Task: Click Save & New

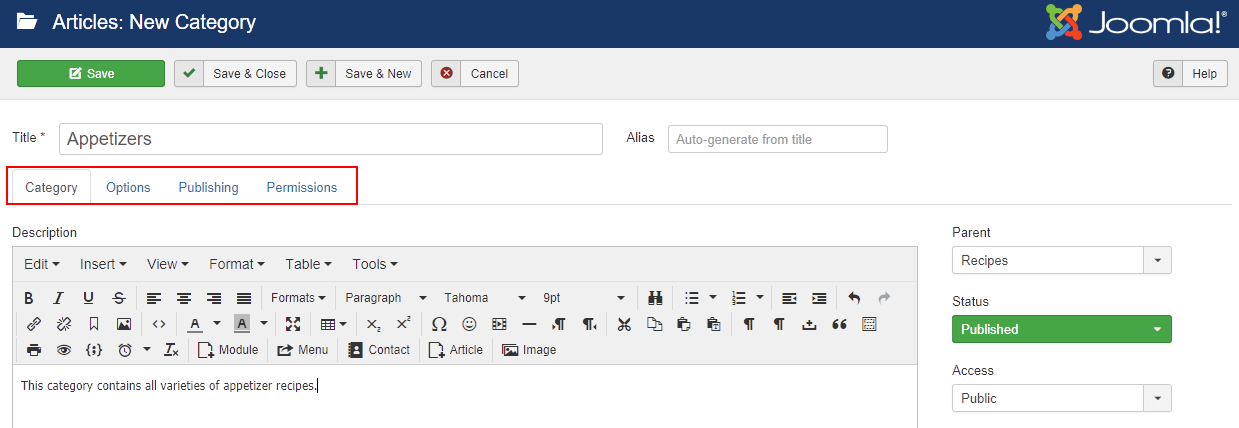Action: click(364, 73)
